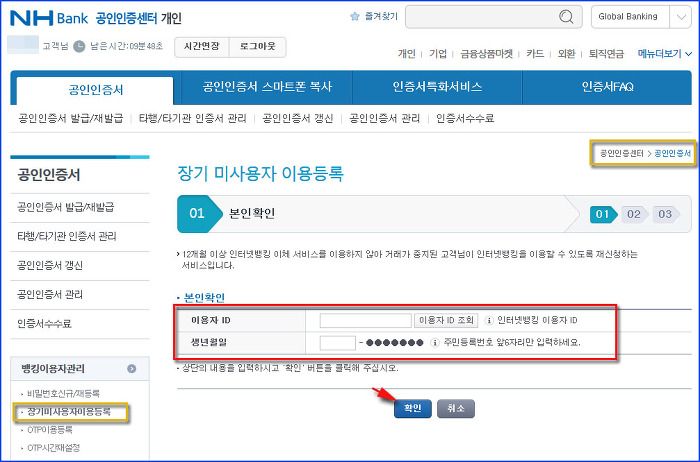Screen dimensions: 700x462
Task: Open 금융상품마켓 in the top menu
Action: [487, 54]
